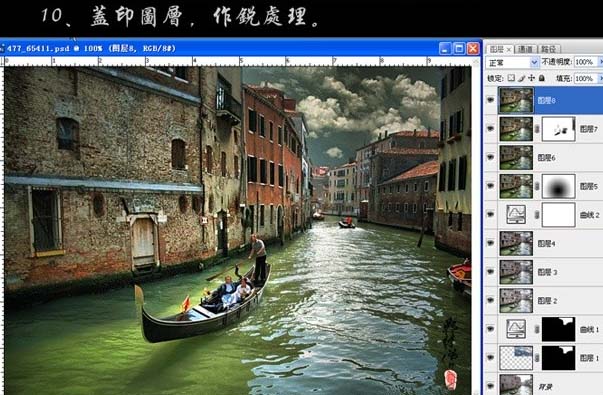Switch to the 通道 (Channels) tab
The width and height of the screenshot is (603, 395).
525,49
